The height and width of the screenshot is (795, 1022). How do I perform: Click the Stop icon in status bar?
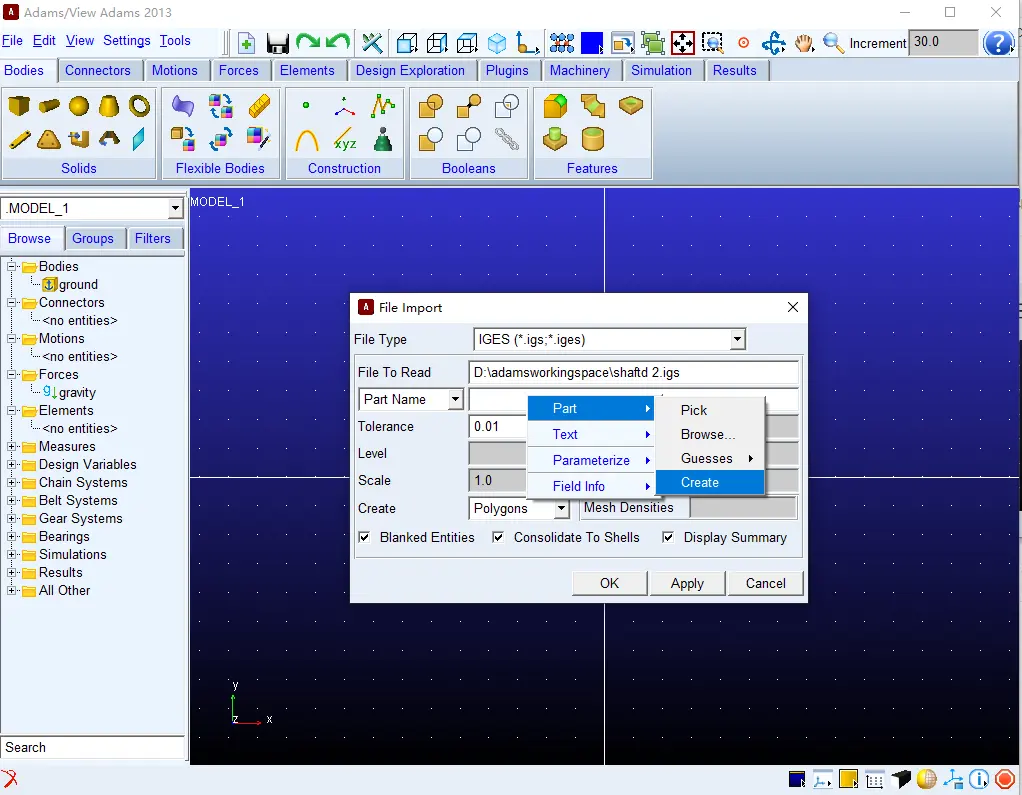coord(1004,779)
